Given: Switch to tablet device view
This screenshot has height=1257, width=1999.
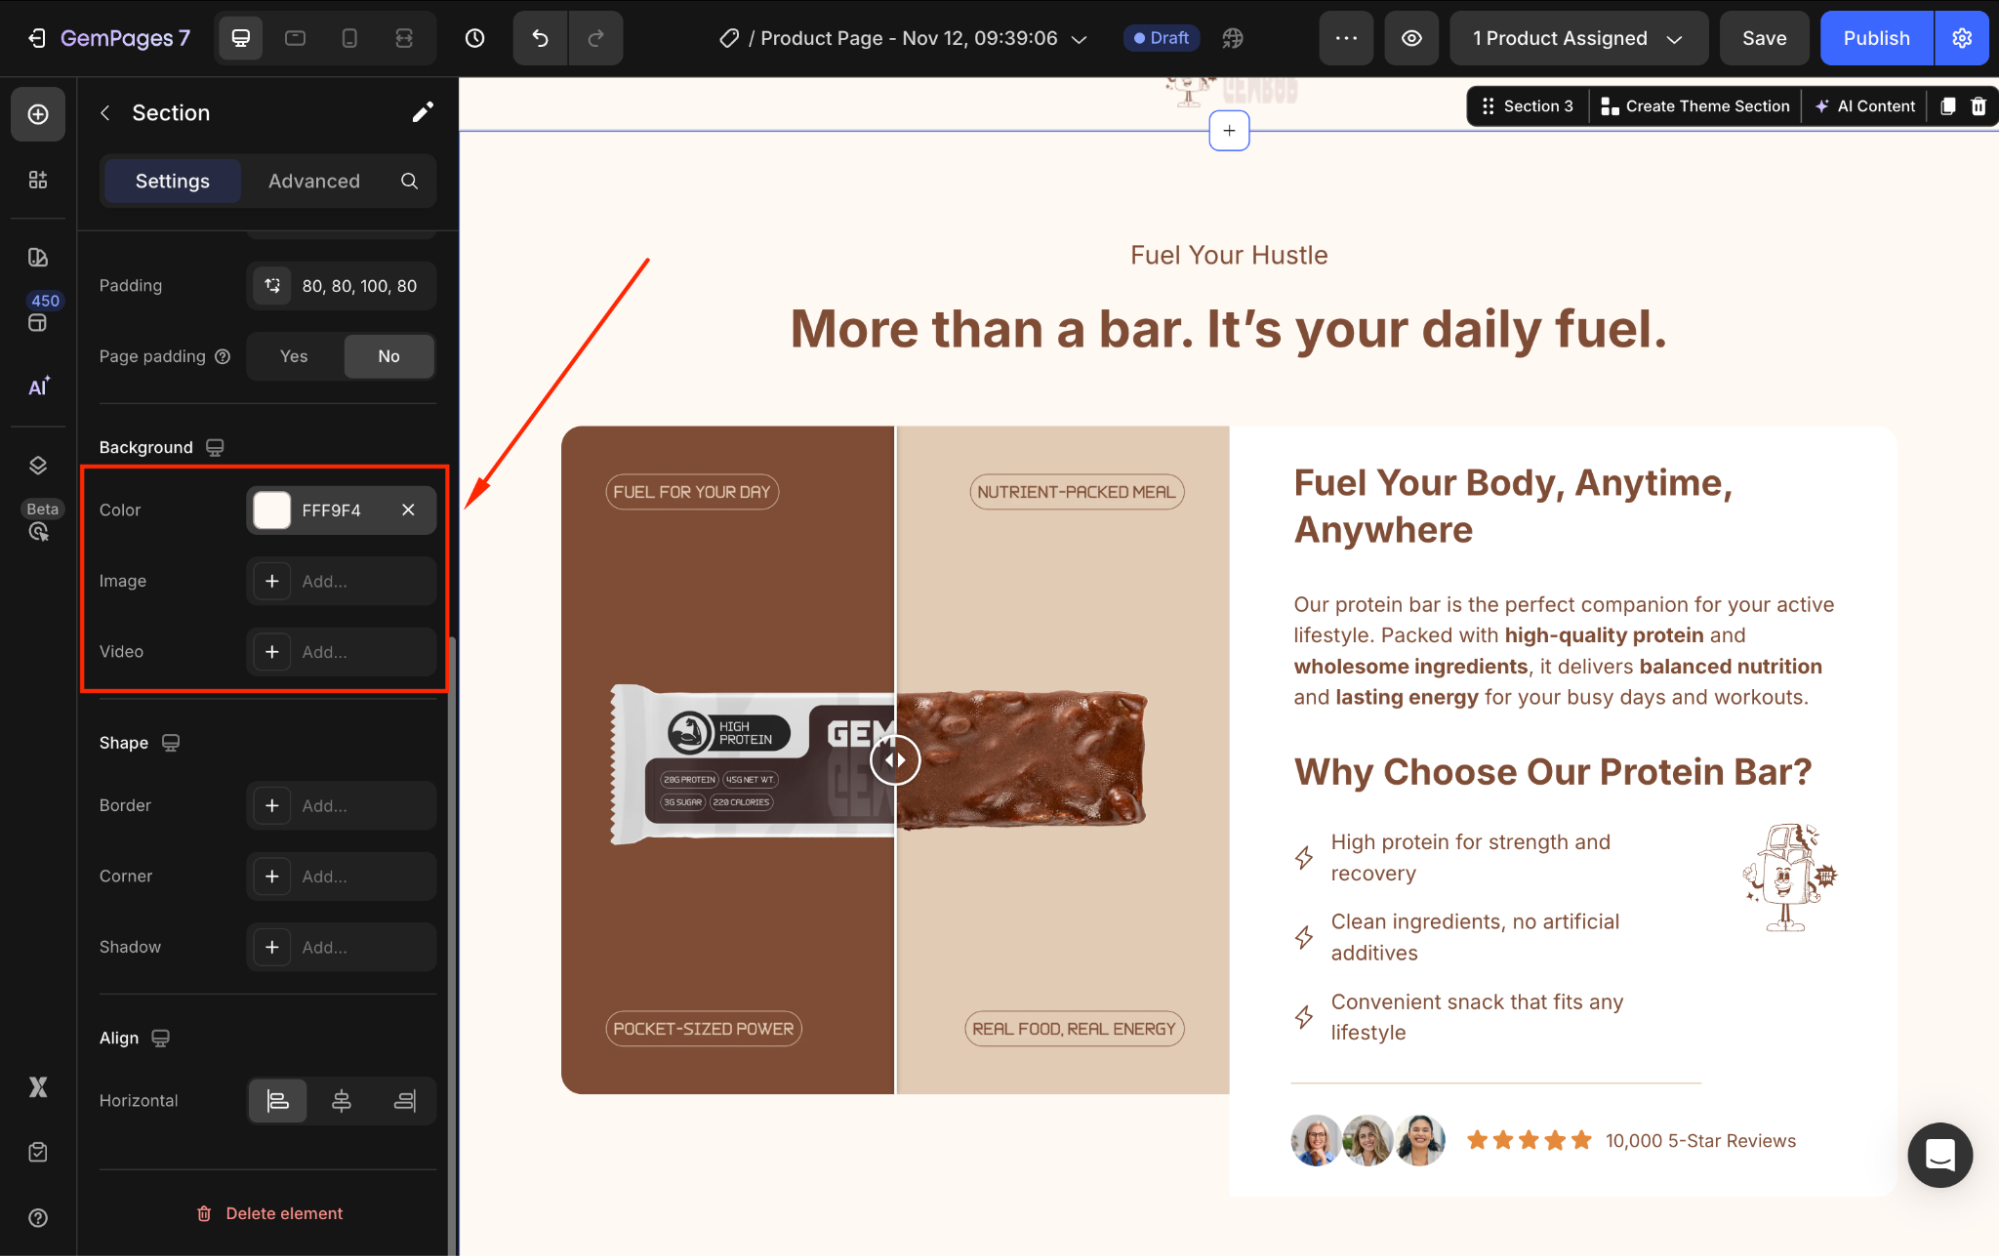Looking at the screenshot, I should click(295, 38).
